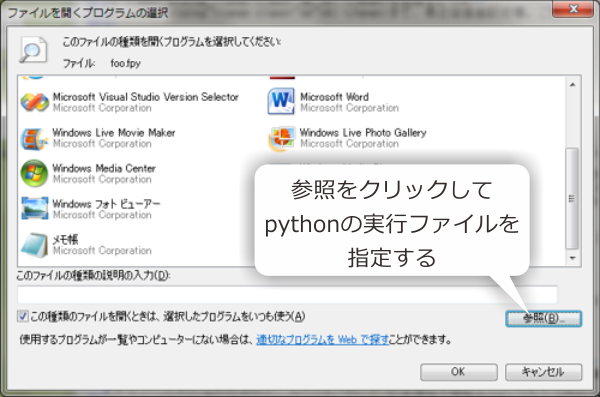Click the キャンセル button
This screenshot has height=397, width=600.
(x=543, y=372)
